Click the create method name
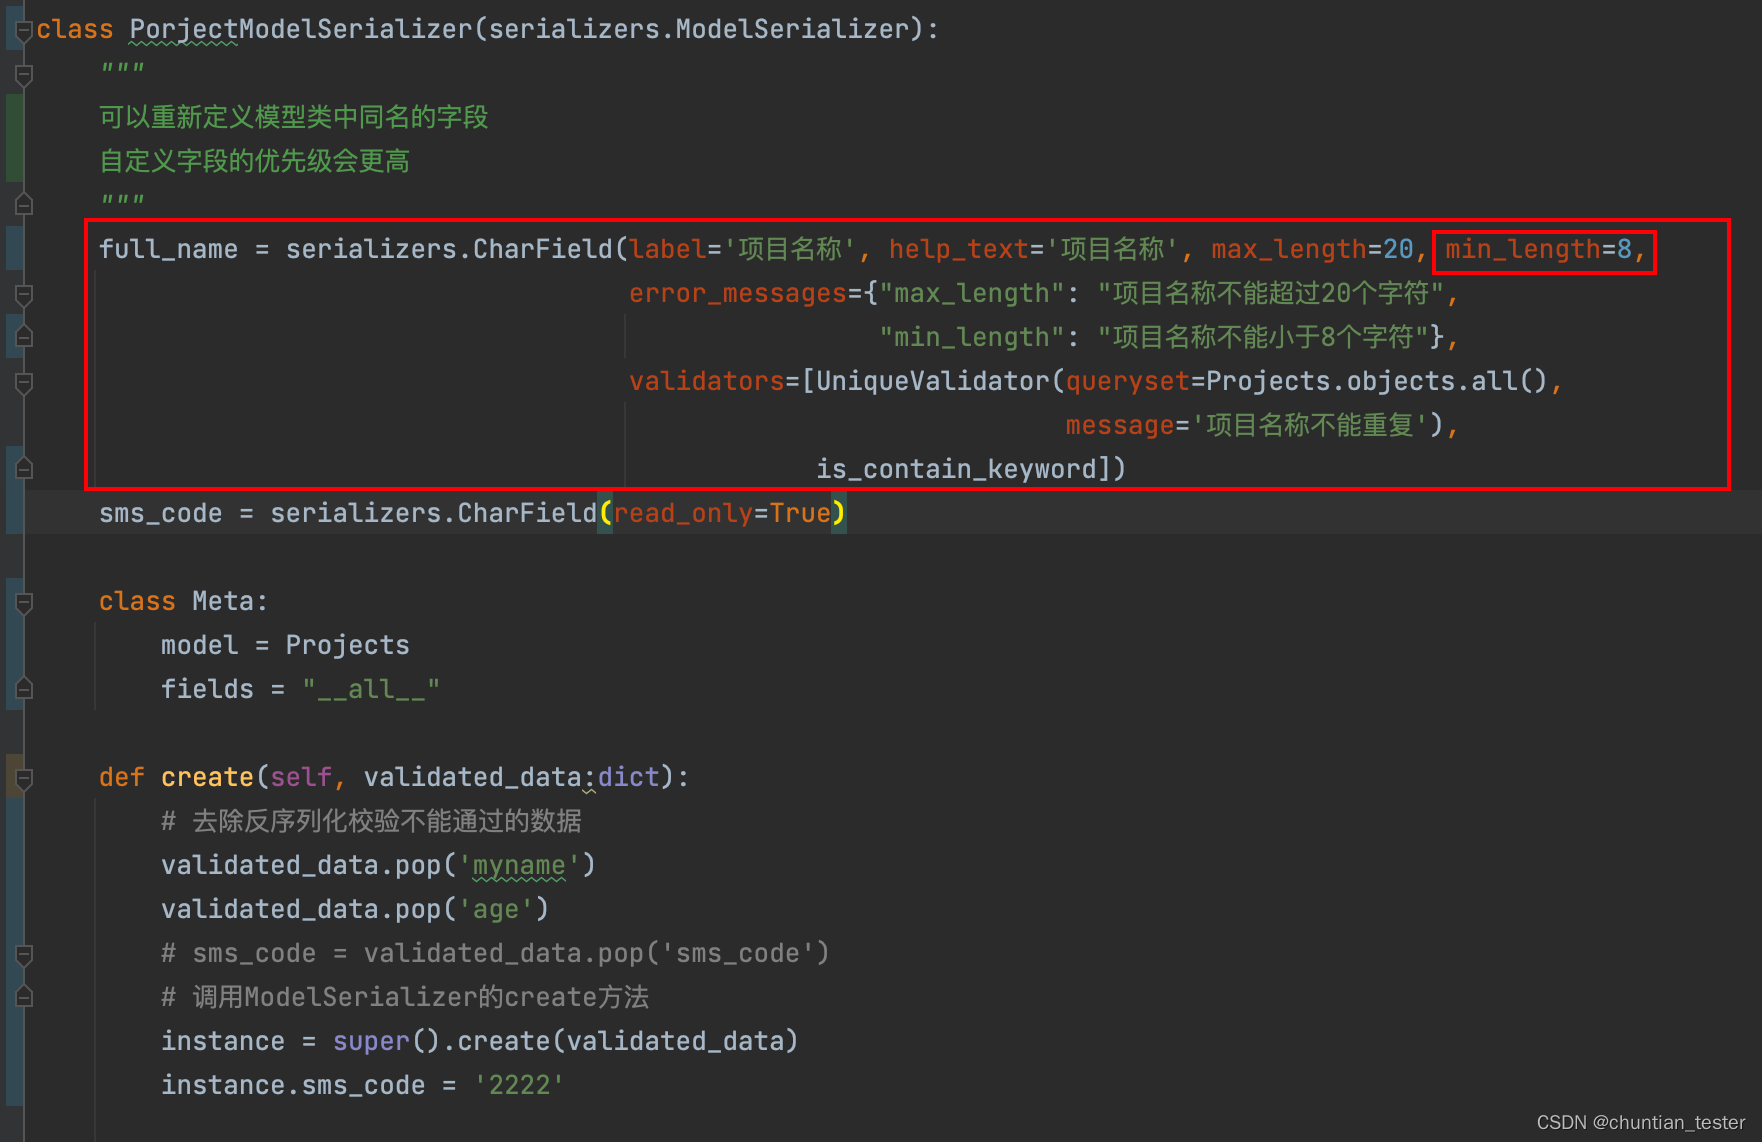The width and height of the screenshot is (1762, 1142). click(207, 777)
